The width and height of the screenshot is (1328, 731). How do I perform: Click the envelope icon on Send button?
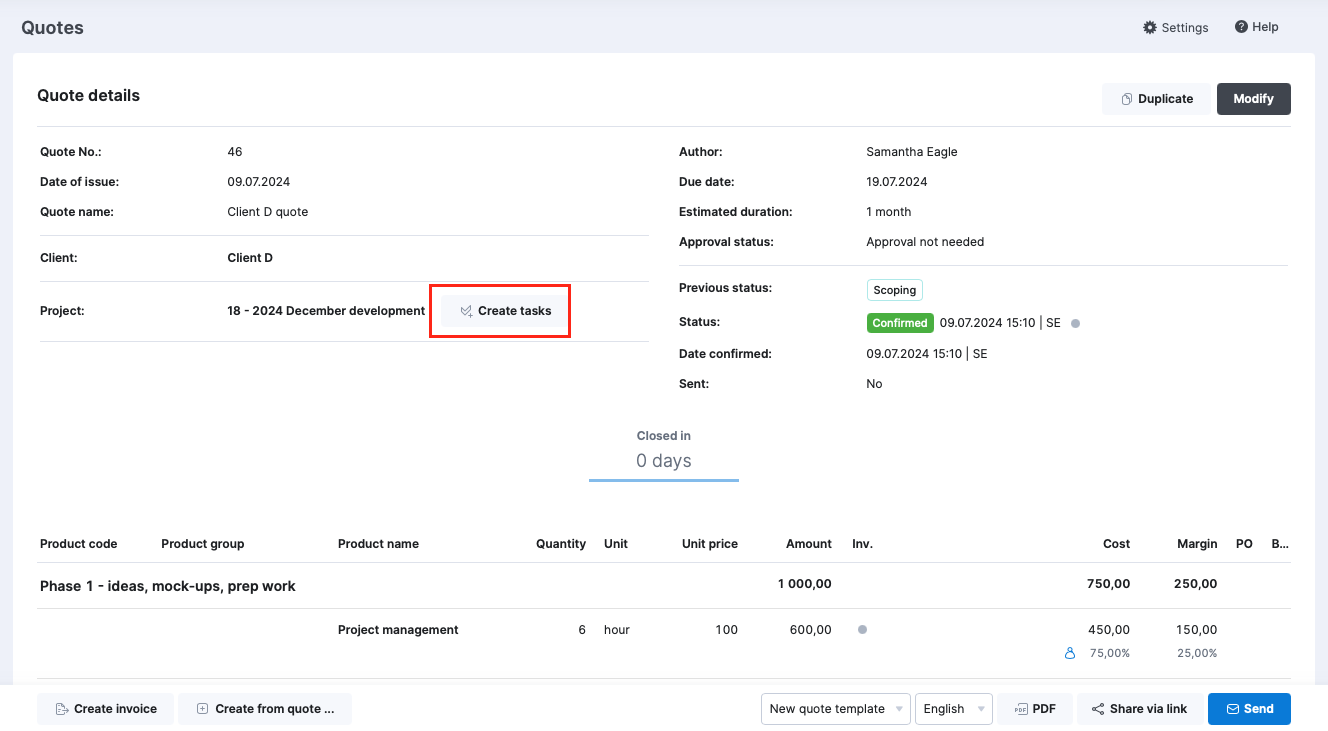[x=1232, y=709]
